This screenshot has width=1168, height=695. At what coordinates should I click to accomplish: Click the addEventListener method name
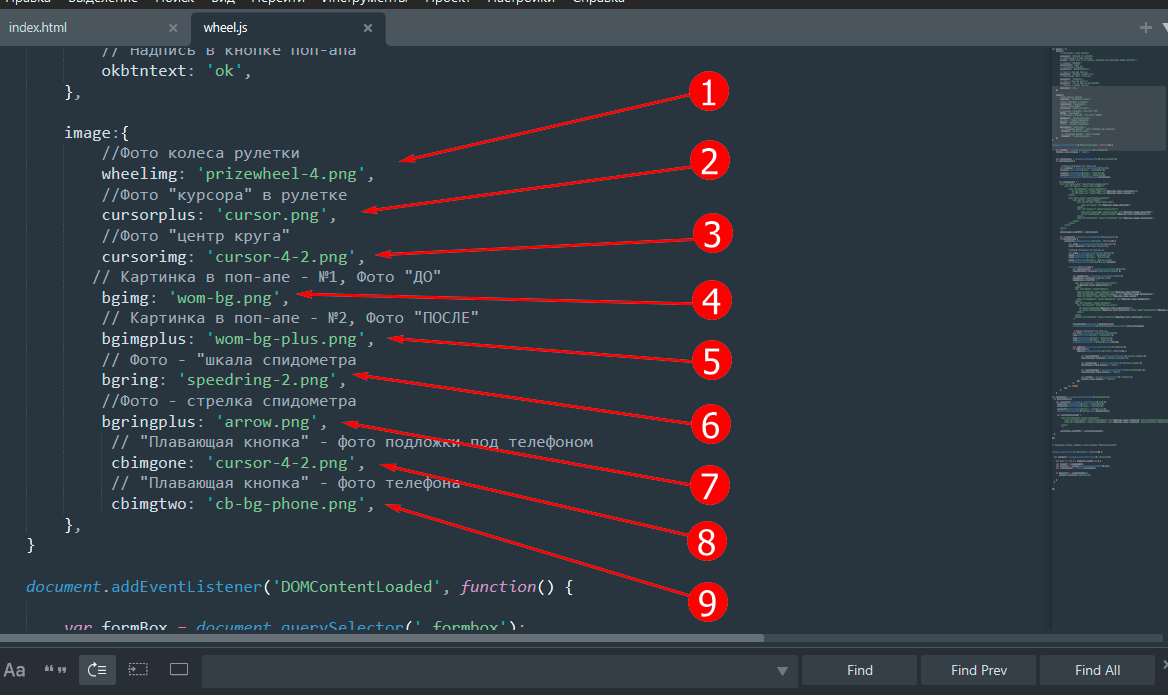click(186, 587)
